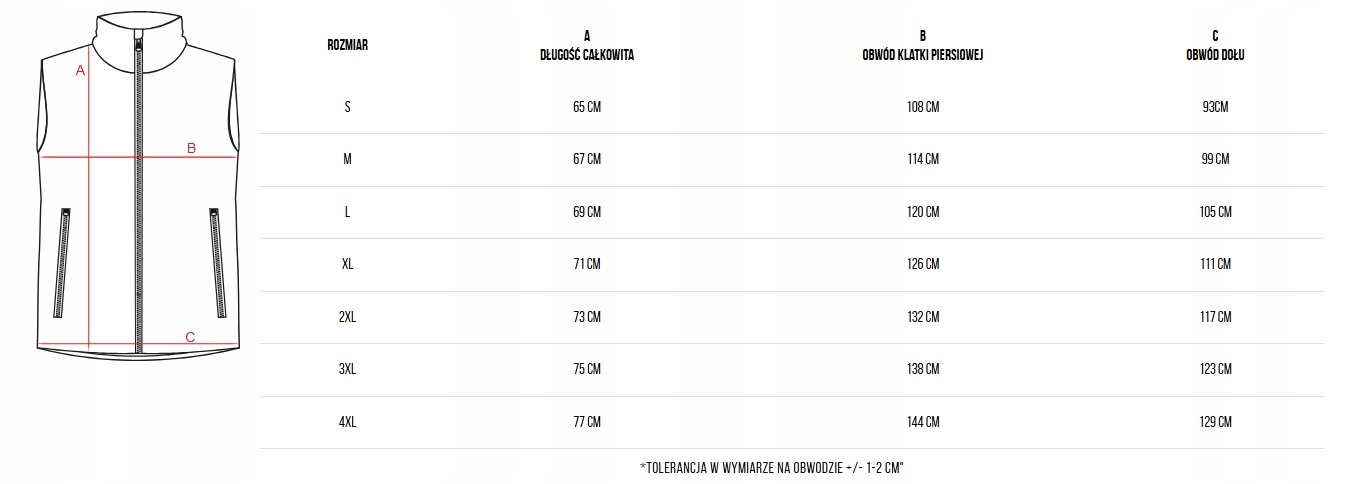This screenshot has height=484, width=1356.
Task: Select the ROZMIAR column header
Action: pyautogui.click(x=347, y=46)
